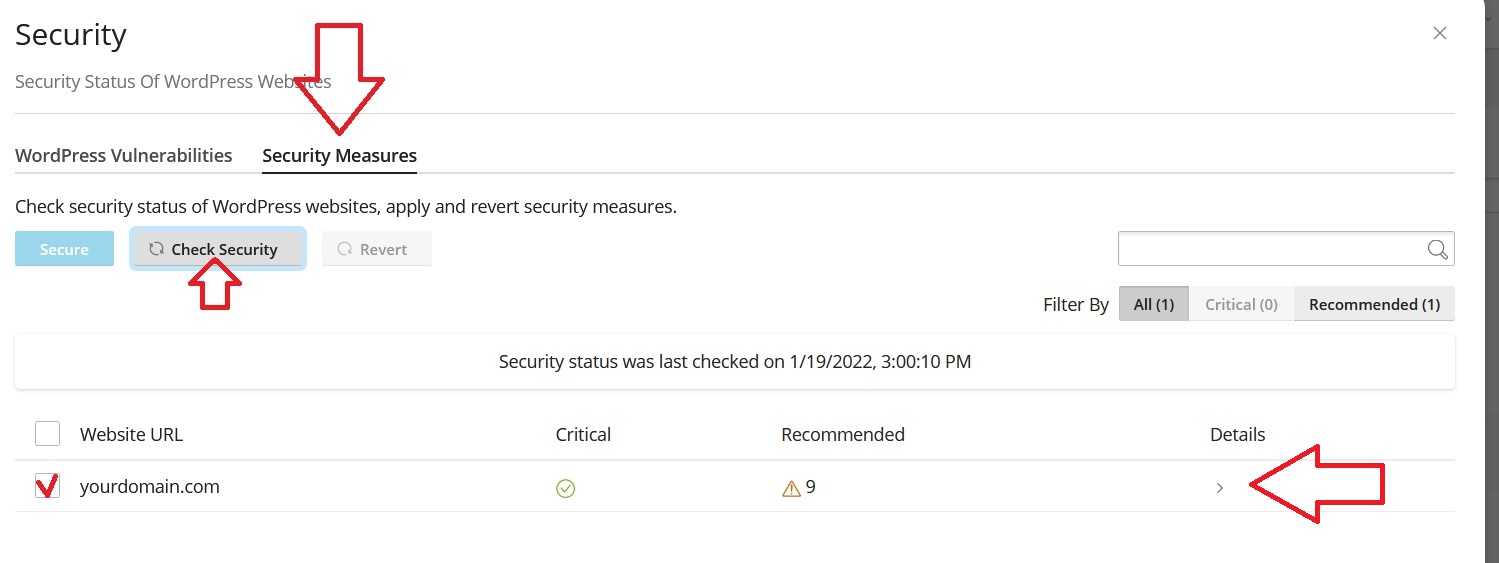This screenshot has height=563, width=1499.
Task: Click the Critical column header
Action: tap(583, 435)
